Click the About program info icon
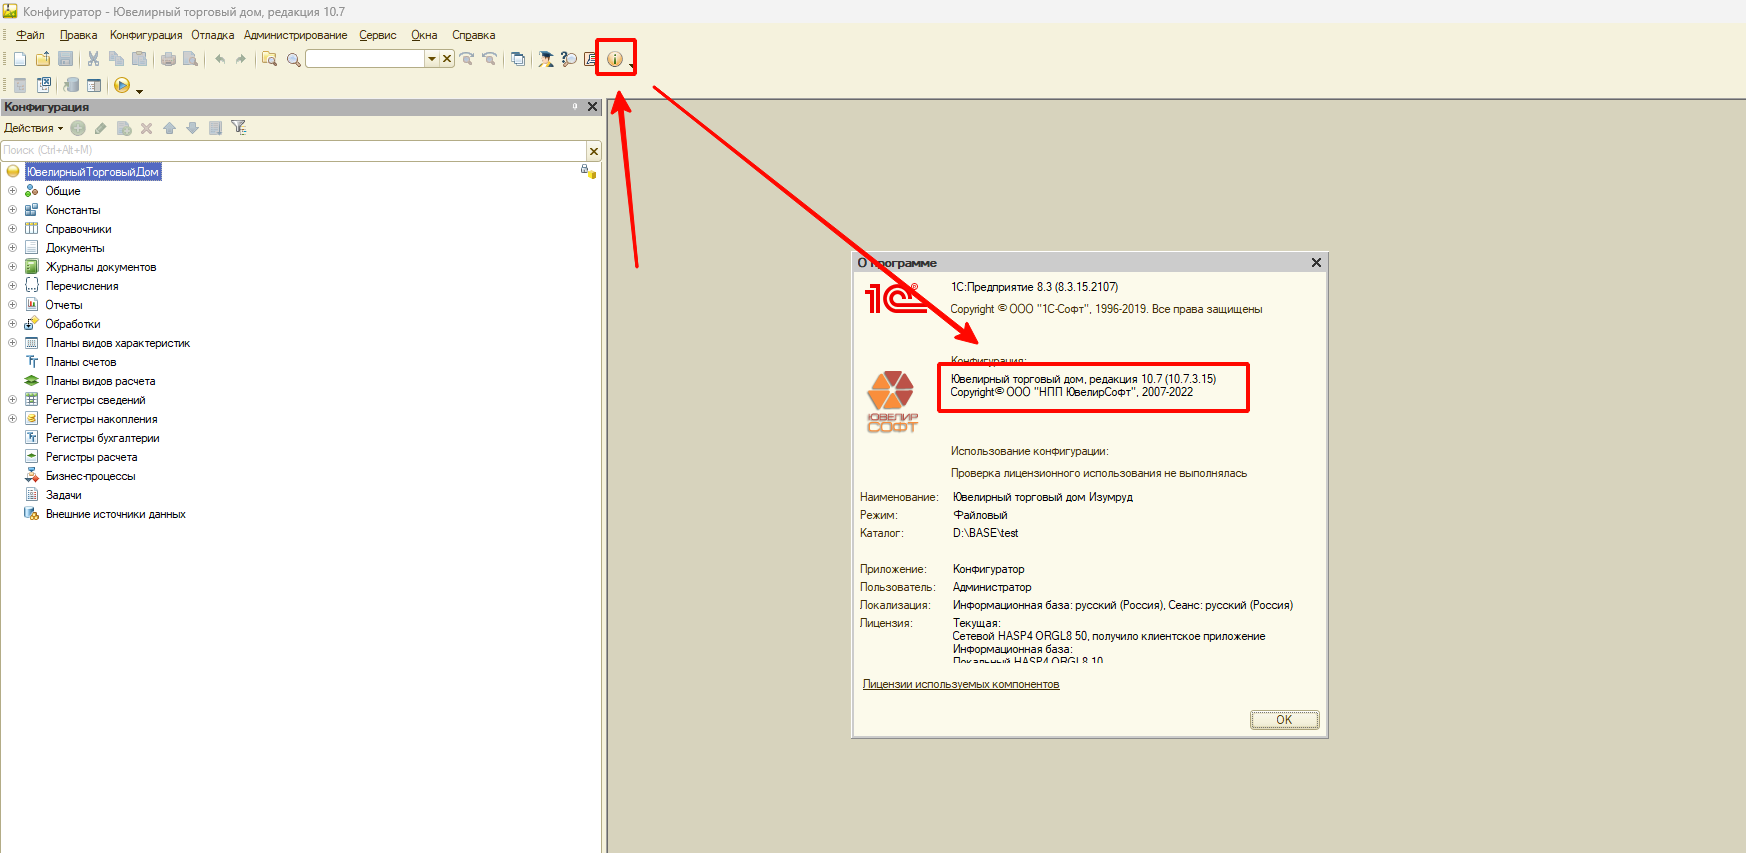The height and width of the screenshot is (853, 1746). (614, 59)
